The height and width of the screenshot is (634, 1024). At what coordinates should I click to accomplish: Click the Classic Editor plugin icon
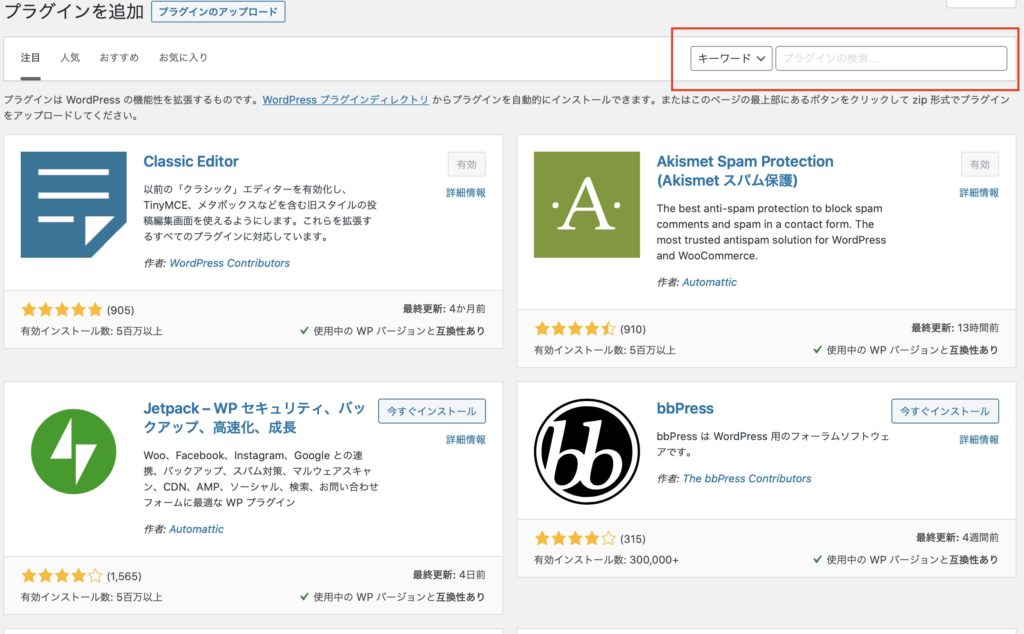click(x=74, y=205)
